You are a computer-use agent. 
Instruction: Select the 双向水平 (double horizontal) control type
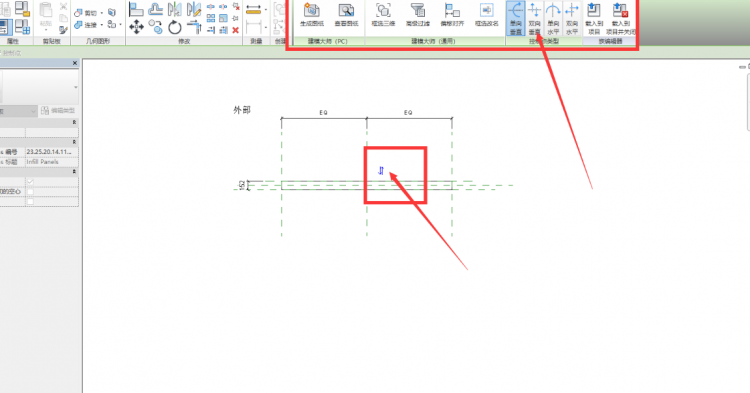tap(572, 18)
